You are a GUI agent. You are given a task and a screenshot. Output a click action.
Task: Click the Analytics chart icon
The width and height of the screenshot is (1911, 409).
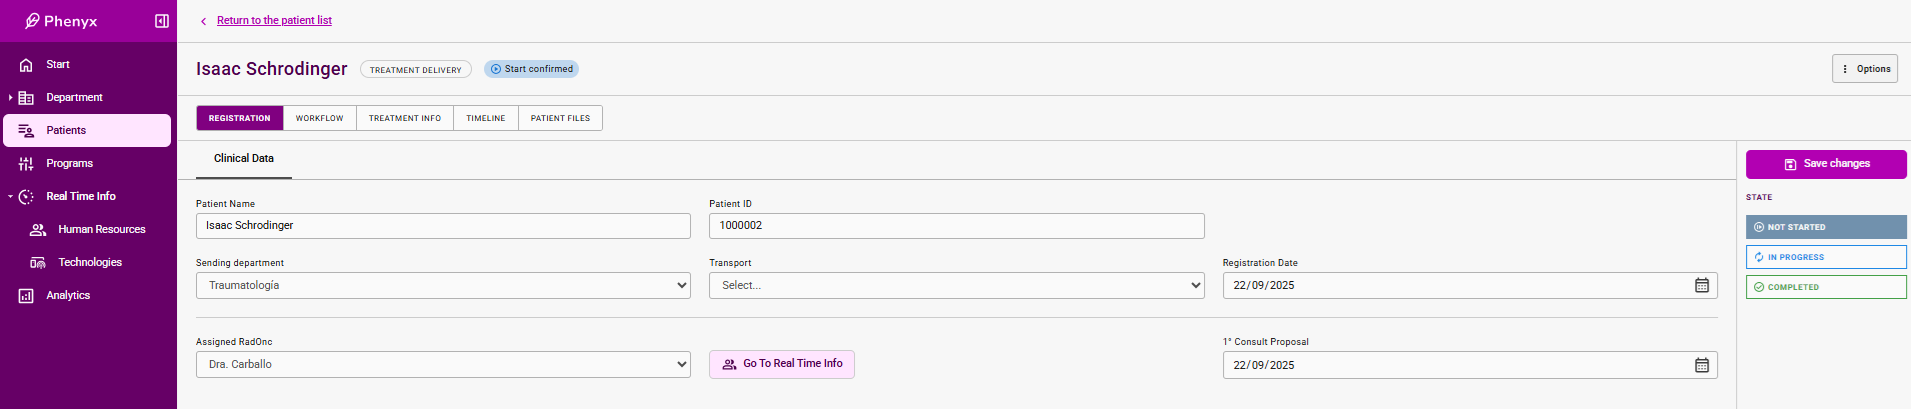click(x=26, y=296)
